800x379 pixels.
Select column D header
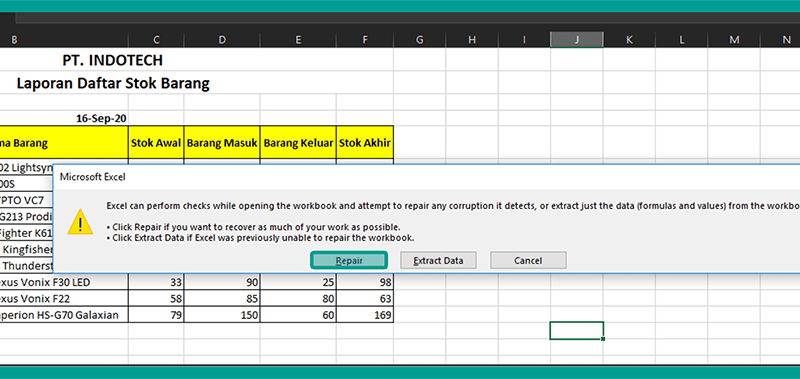coord(222,40)
